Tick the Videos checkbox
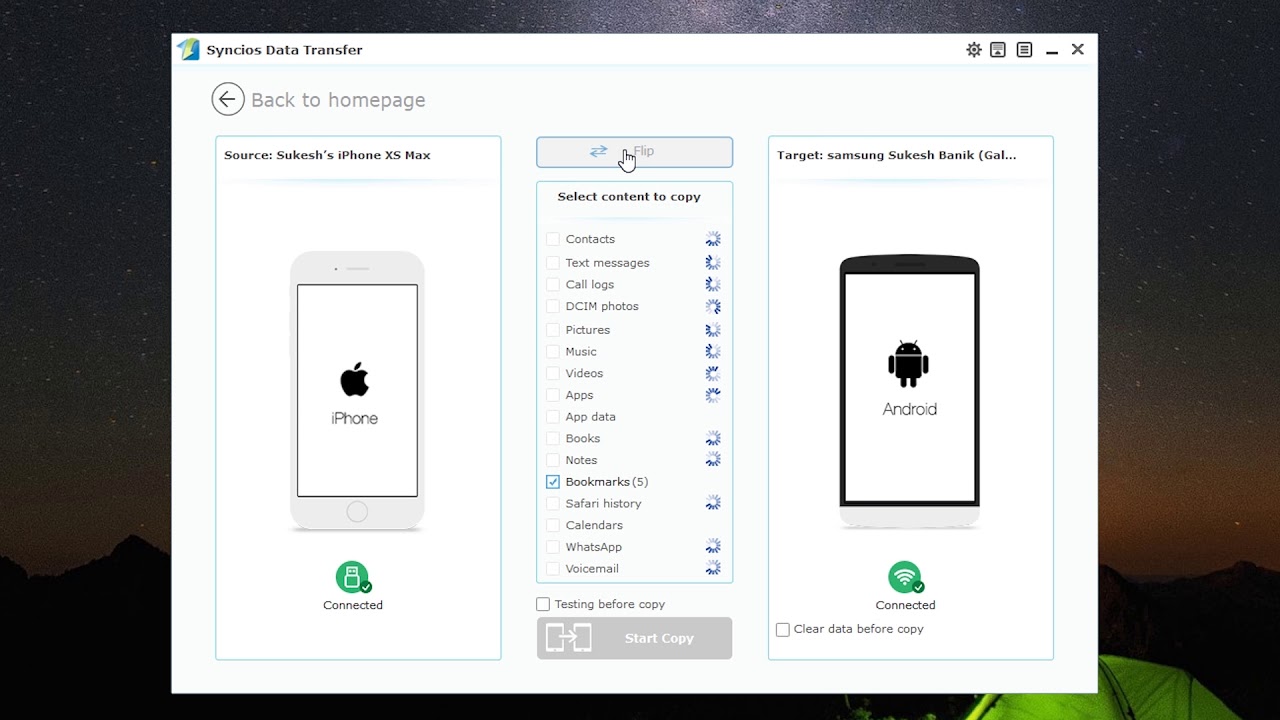1280x720 pixels. click(x=553, y=374)
